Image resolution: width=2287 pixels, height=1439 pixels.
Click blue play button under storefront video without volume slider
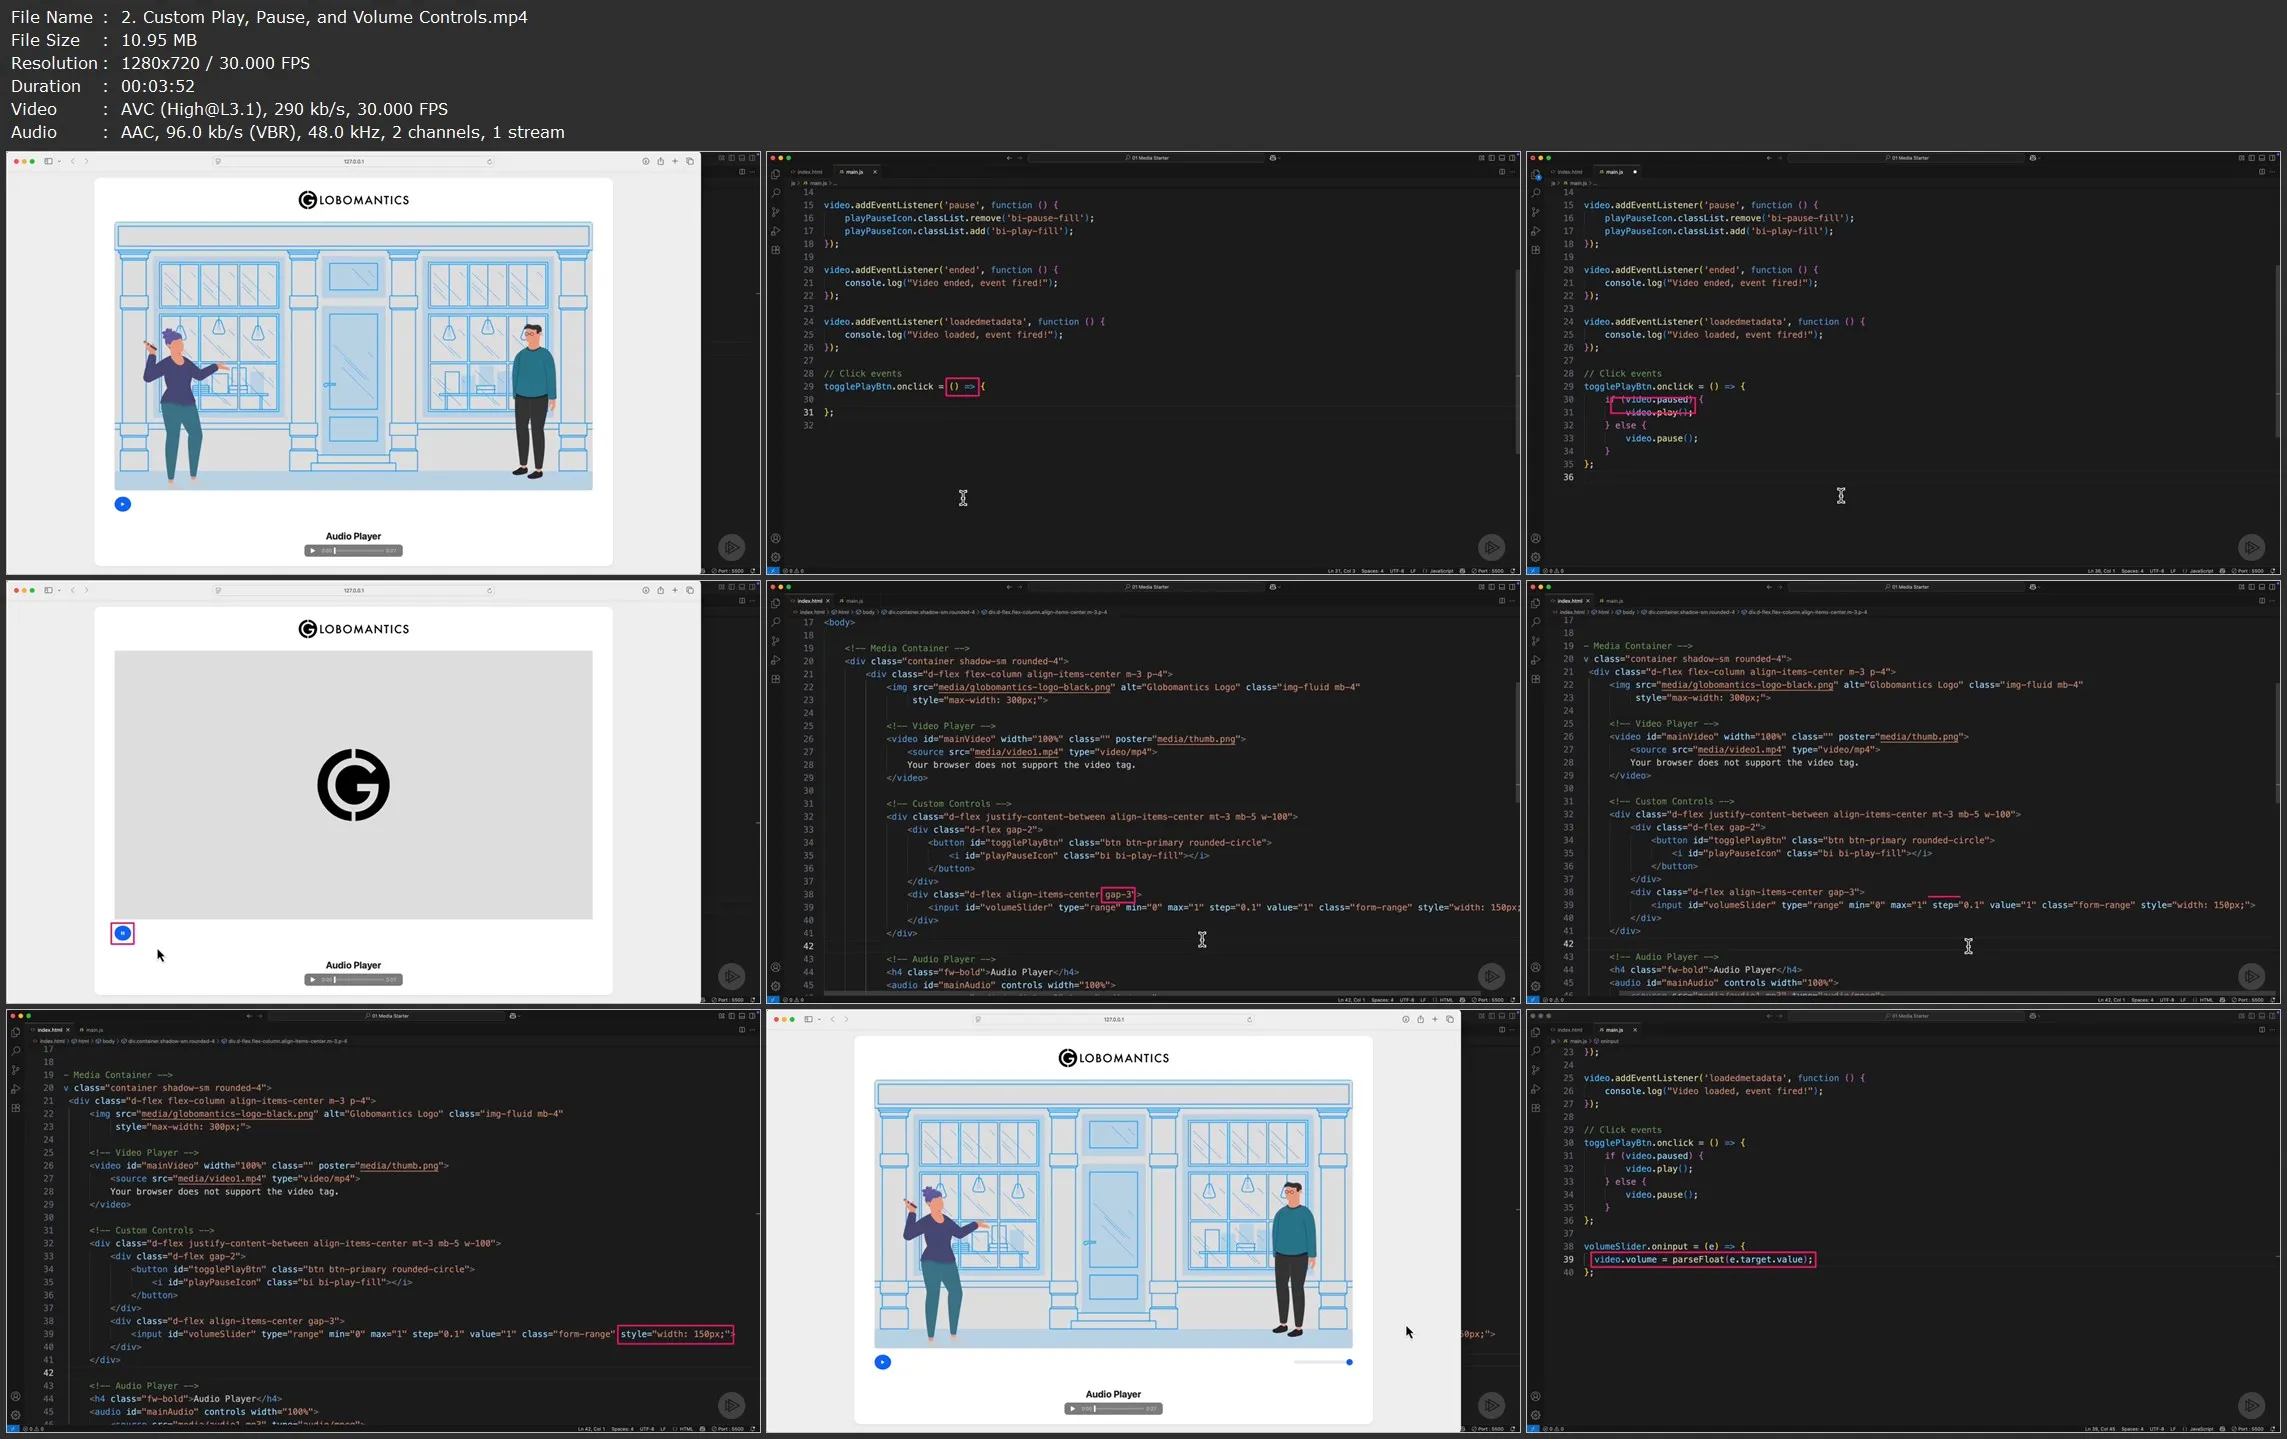tap(123, 504)
